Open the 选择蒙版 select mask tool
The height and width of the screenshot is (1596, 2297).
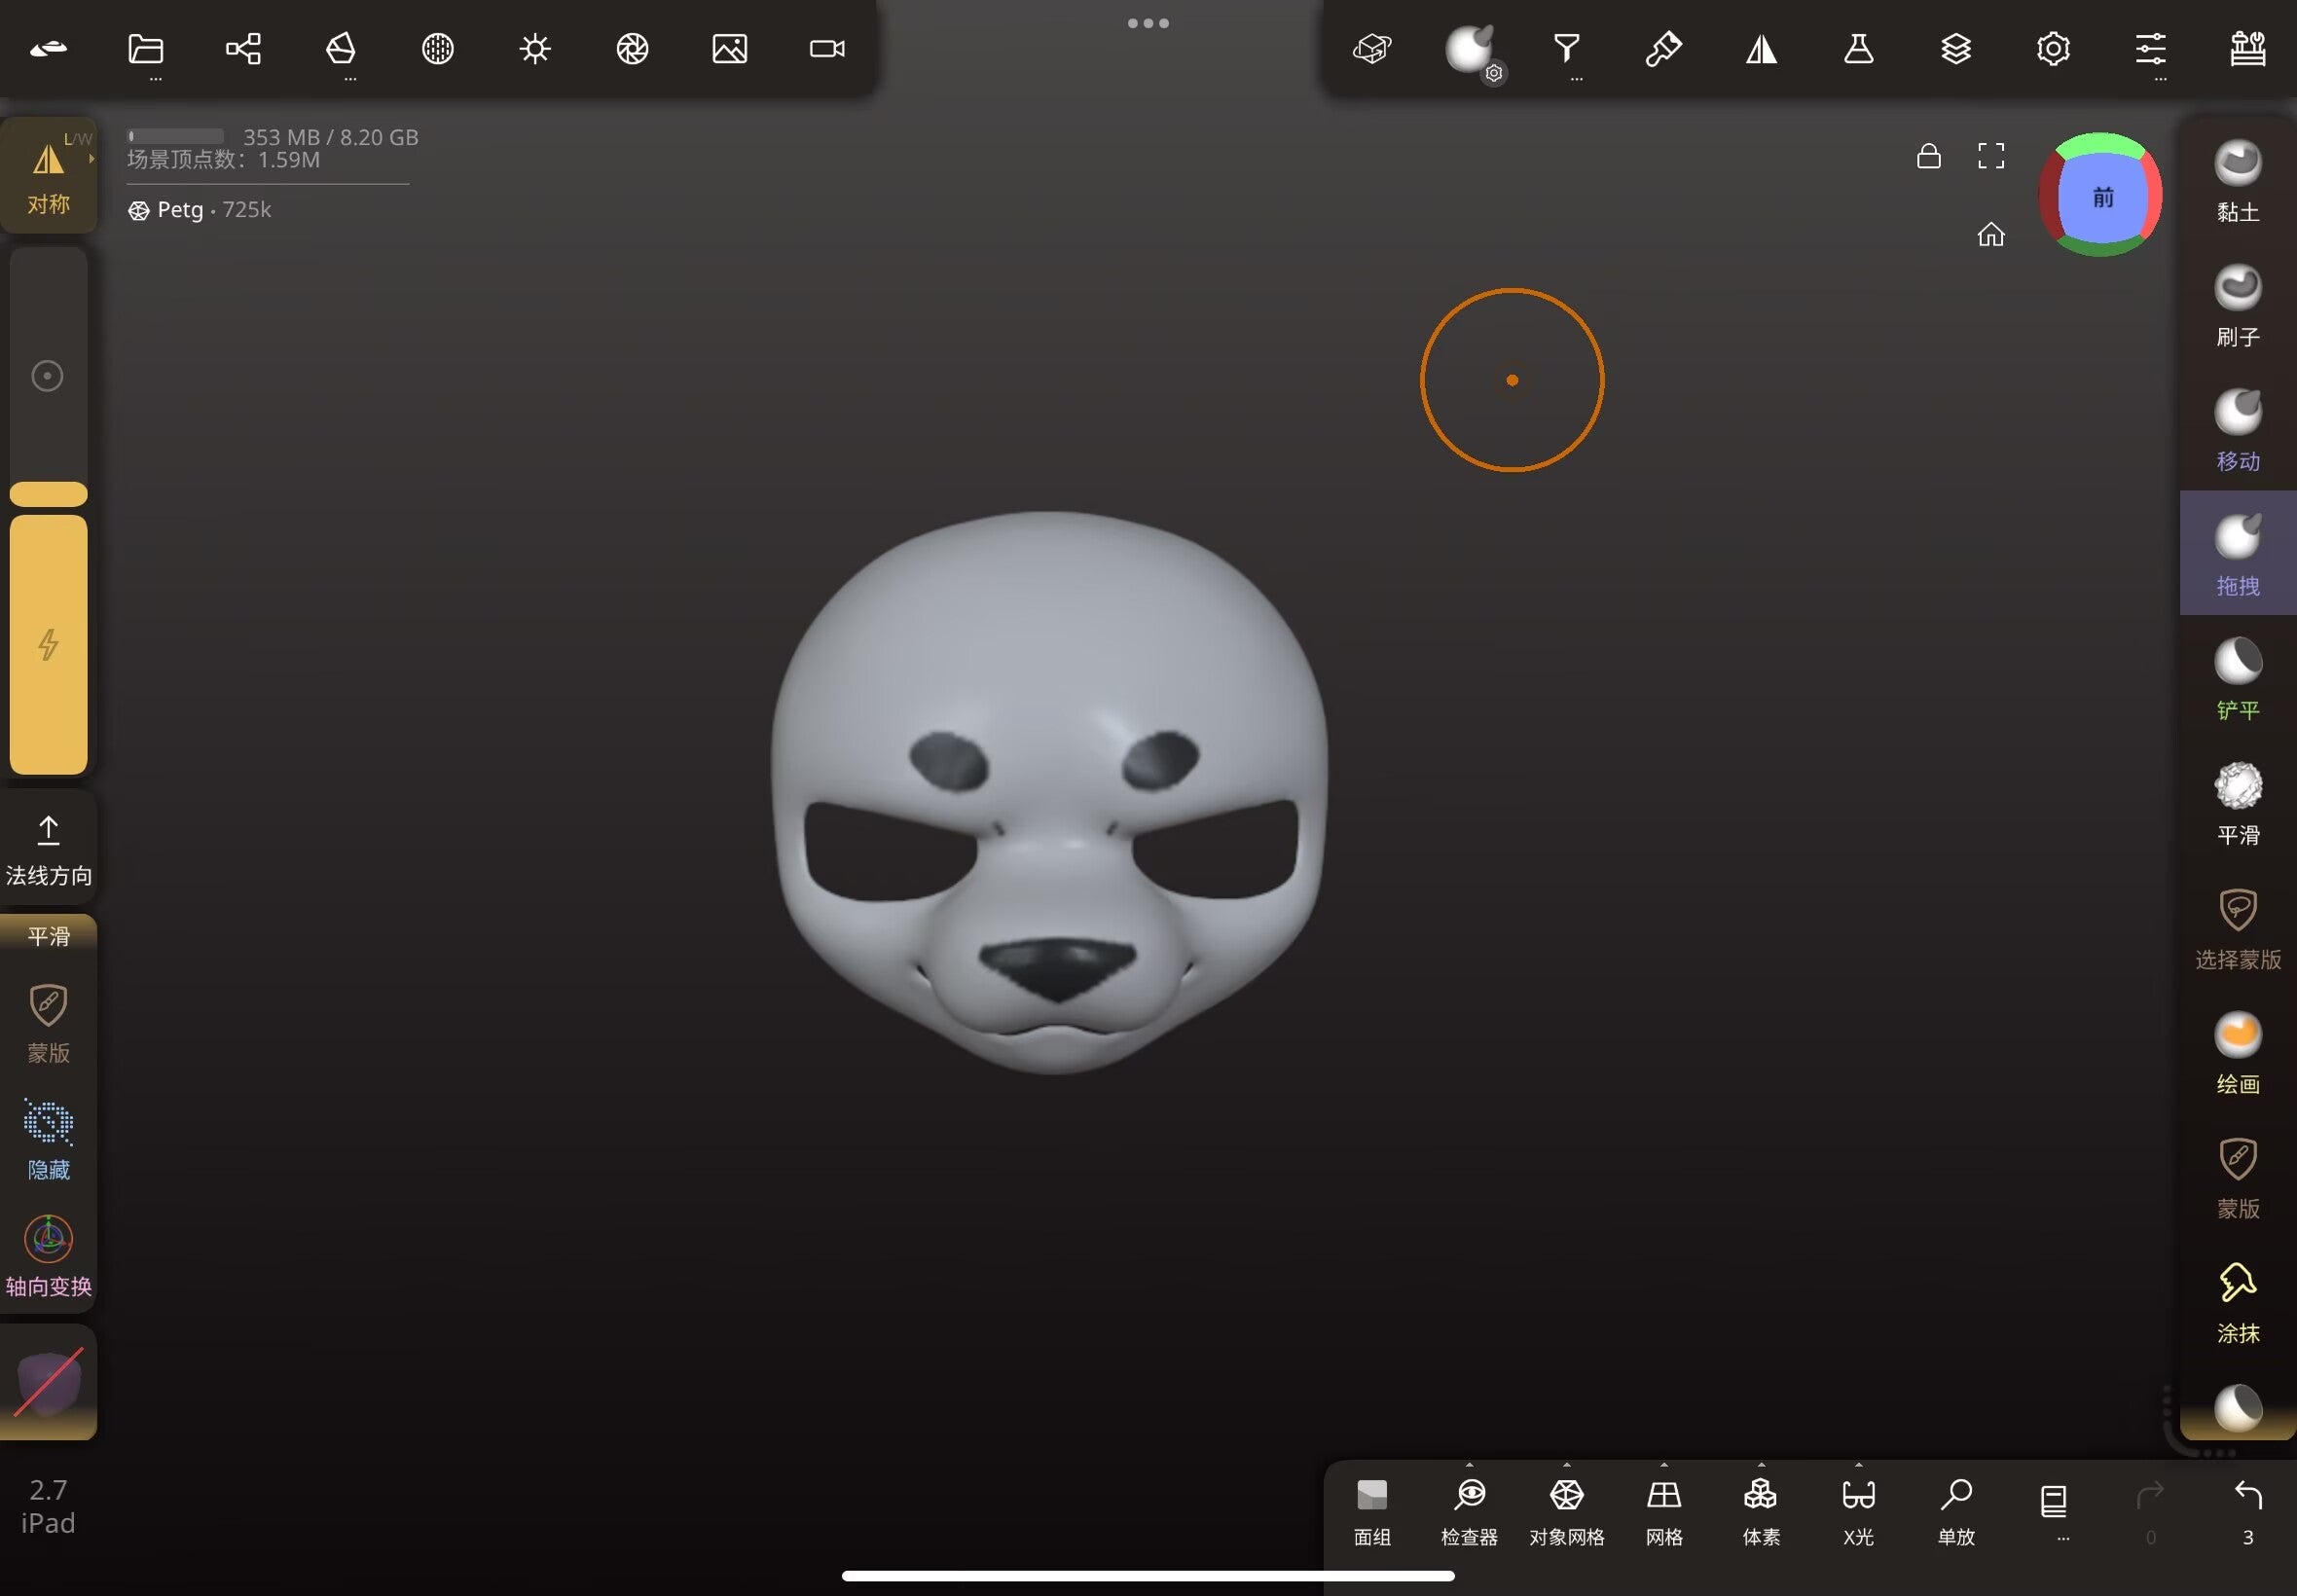pos(2237,929)
